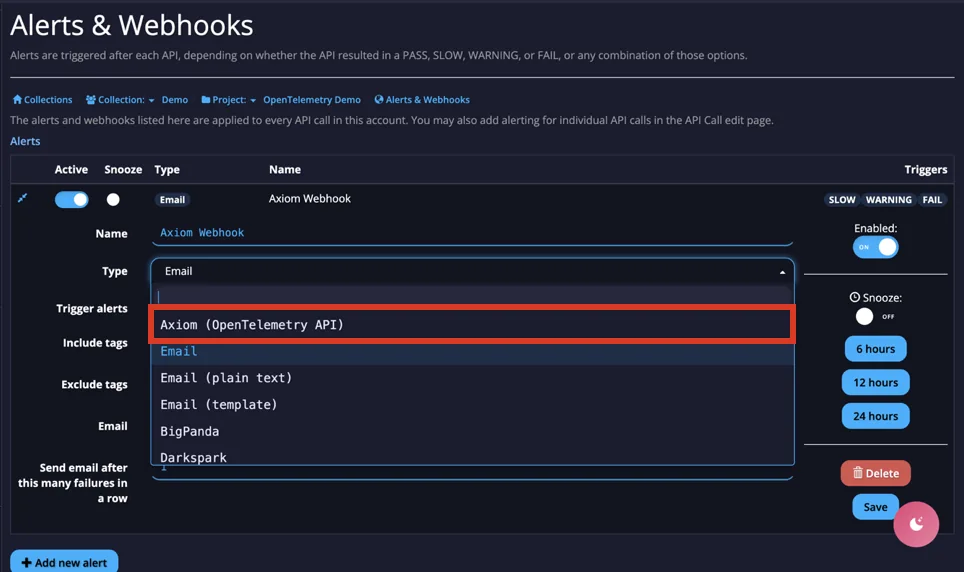This screenshot has height=572, width=964.
Task: Toggle the Active switch for Axiom Webhook
Action: point(71,199)
